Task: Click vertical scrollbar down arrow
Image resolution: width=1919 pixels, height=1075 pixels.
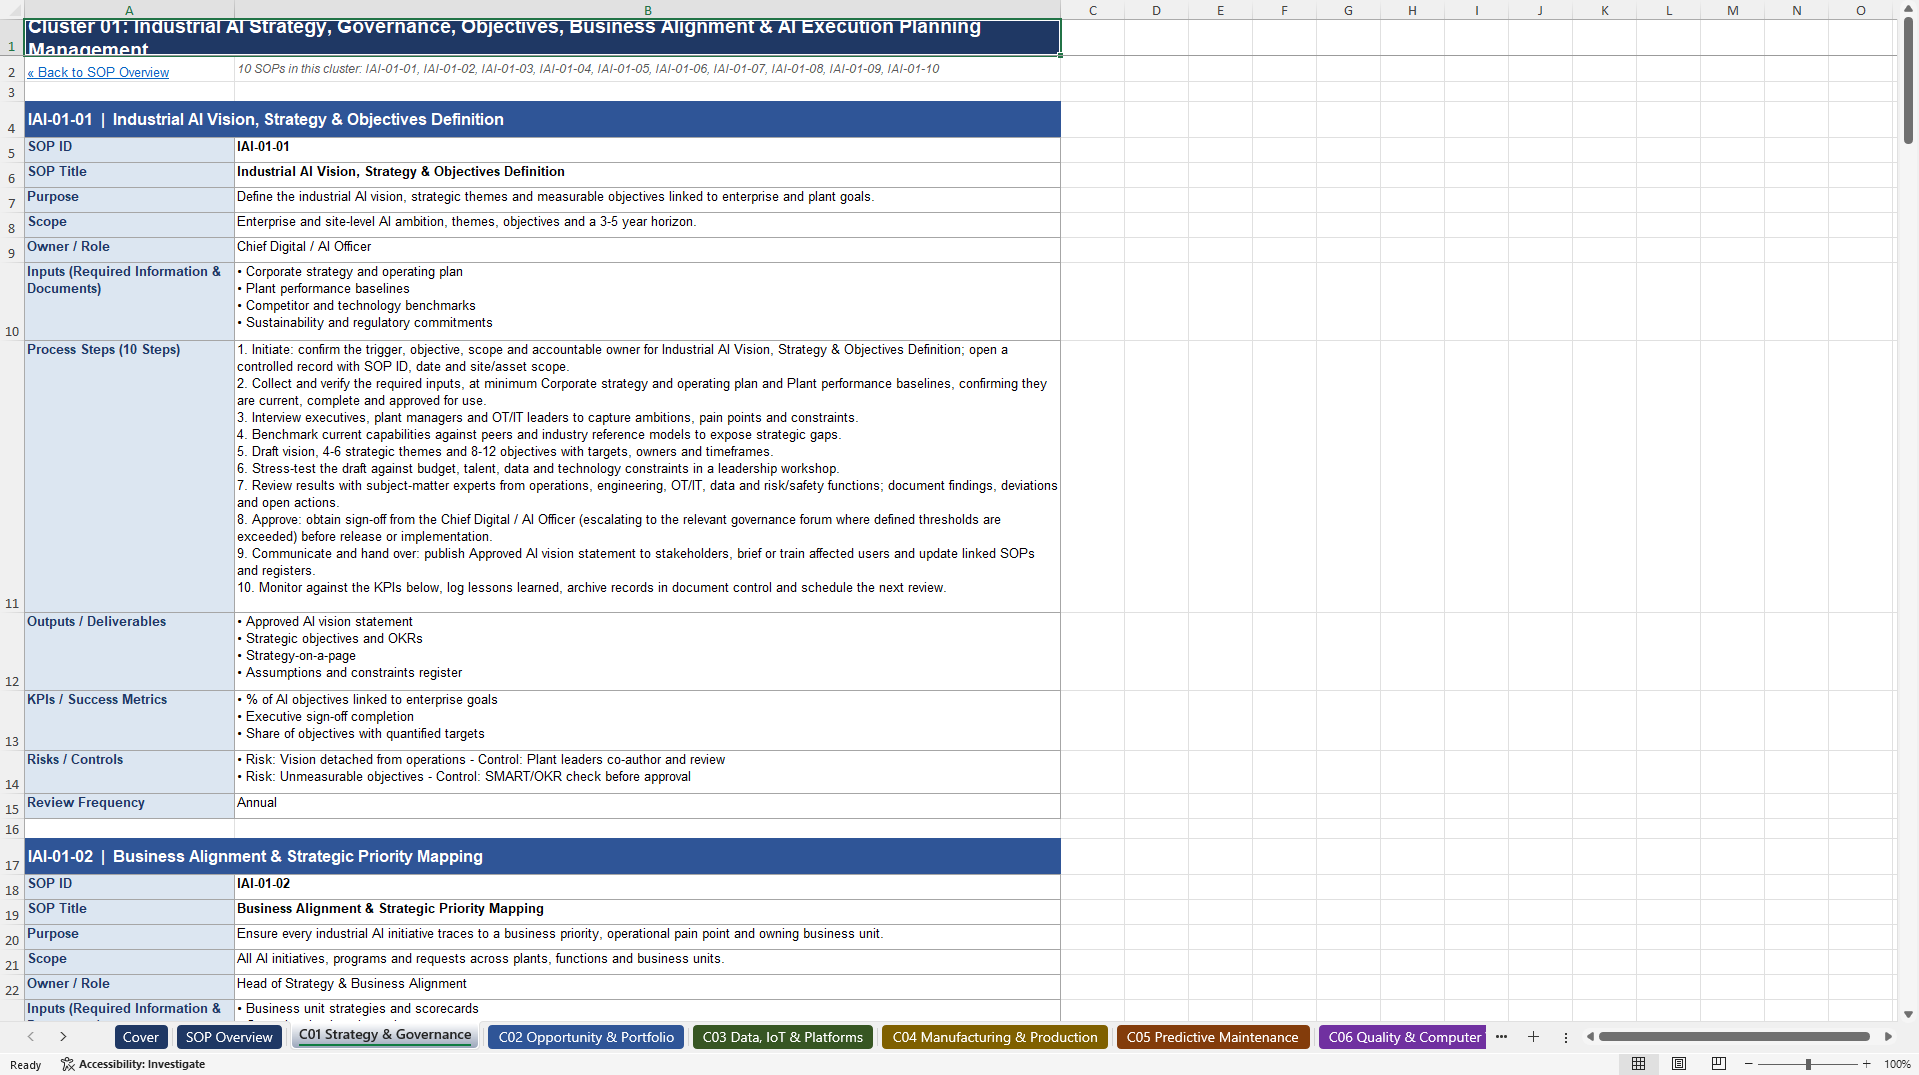Action: click(x=1908, y=1014)
